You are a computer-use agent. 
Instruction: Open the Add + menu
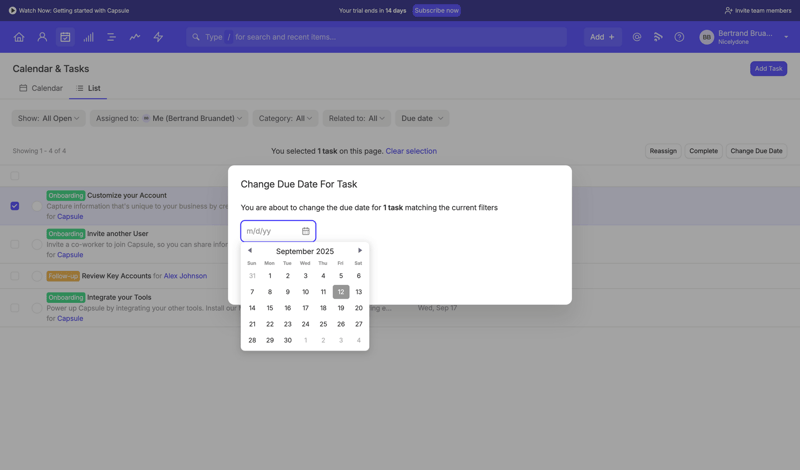tap(603, 37)
